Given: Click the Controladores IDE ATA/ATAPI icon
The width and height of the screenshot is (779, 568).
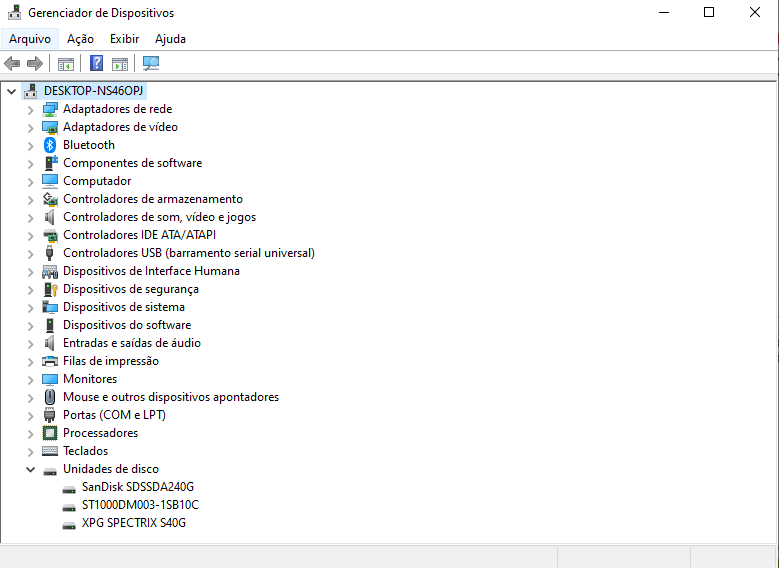Looking at the screenshot, I should (50, 235).
